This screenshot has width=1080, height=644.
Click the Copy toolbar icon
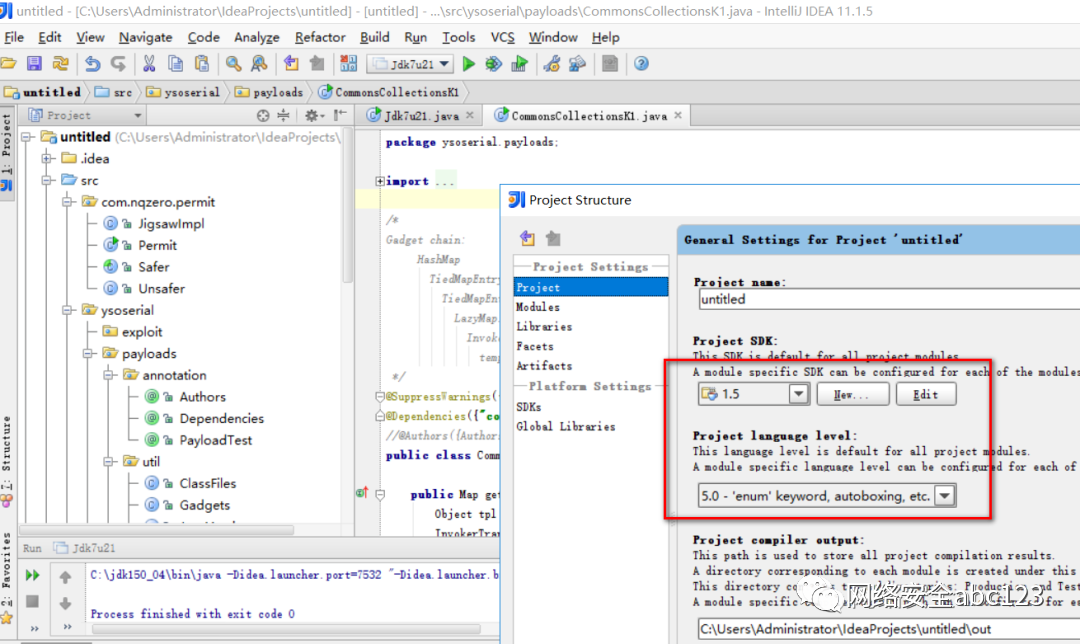(176, 64)
